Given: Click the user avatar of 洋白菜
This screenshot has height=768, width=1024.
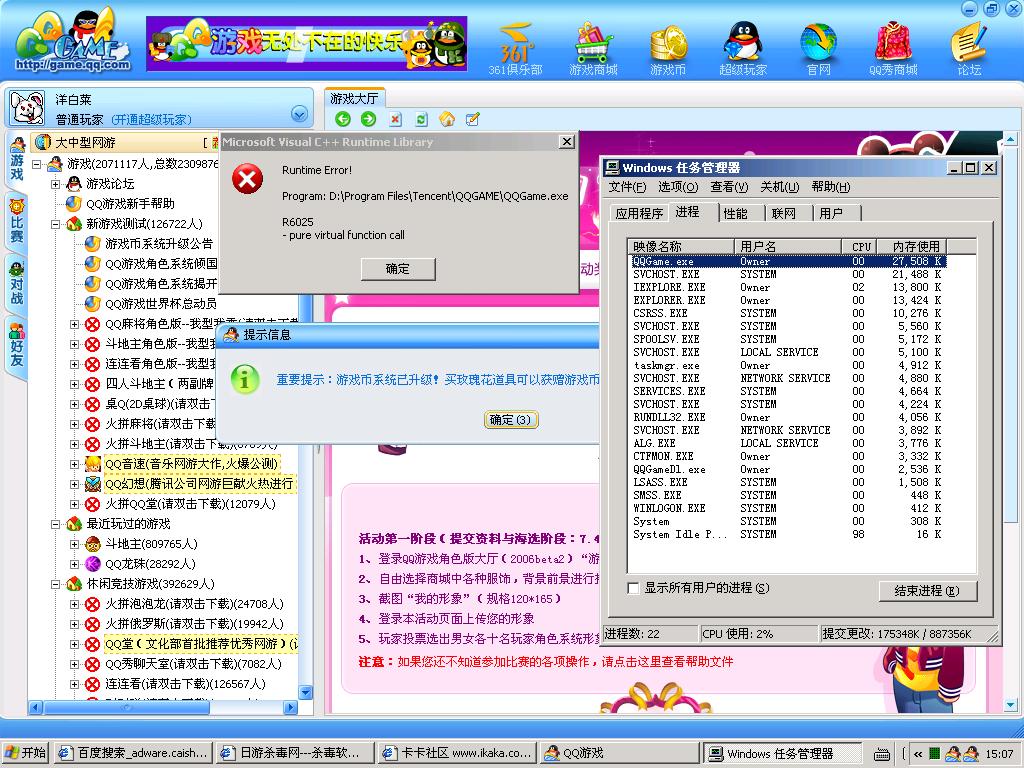Looking at the screenshot, I should [28, 108].
